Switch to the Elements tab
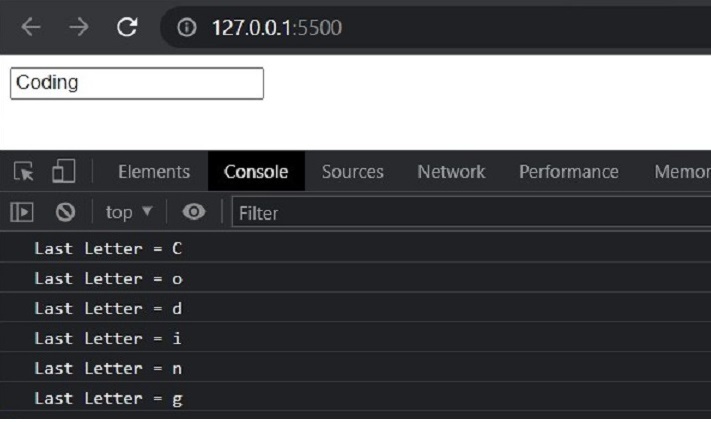The width and height of the screenshot is (711, 422). [x=154, y=172]
